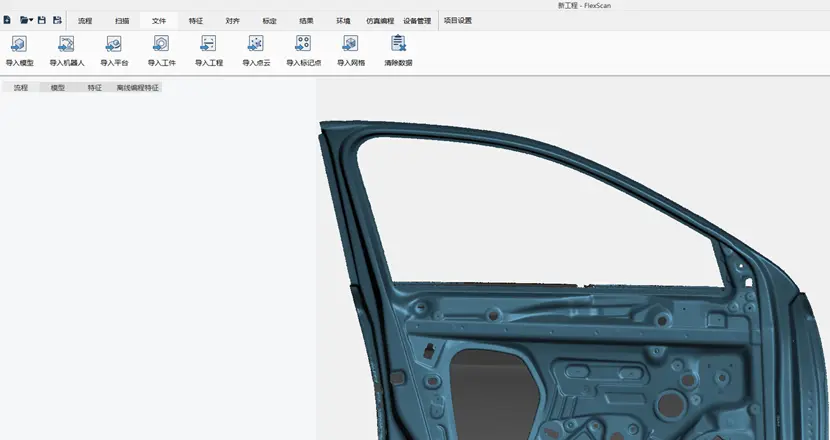Click the save icon in quick access bar

[42, 20]
